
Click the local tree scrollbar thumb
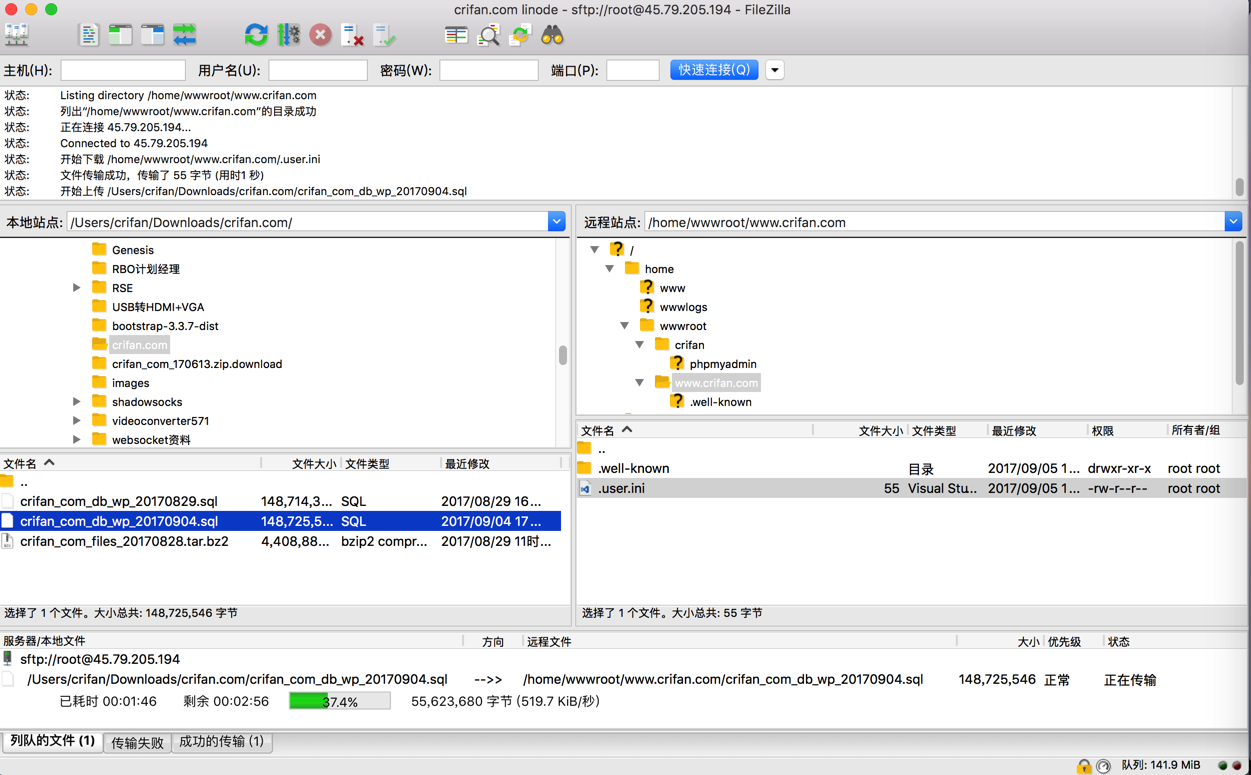563,355
